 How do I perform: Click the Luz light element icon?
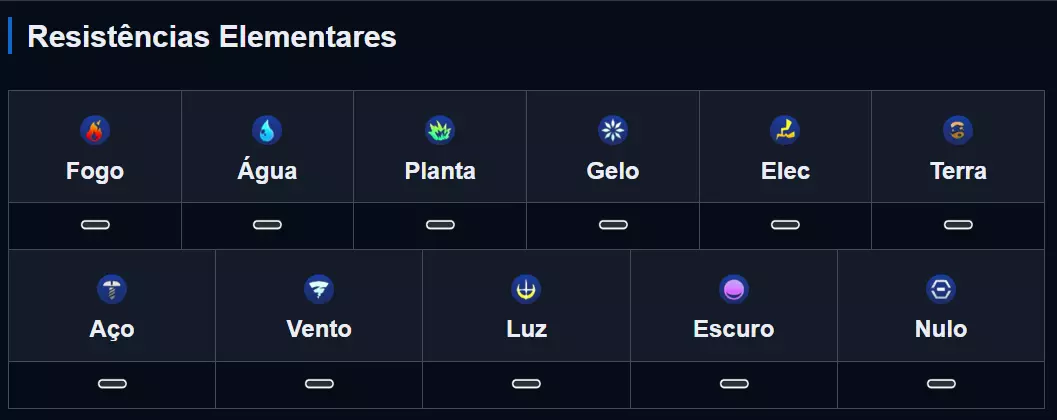coord(526,289)
